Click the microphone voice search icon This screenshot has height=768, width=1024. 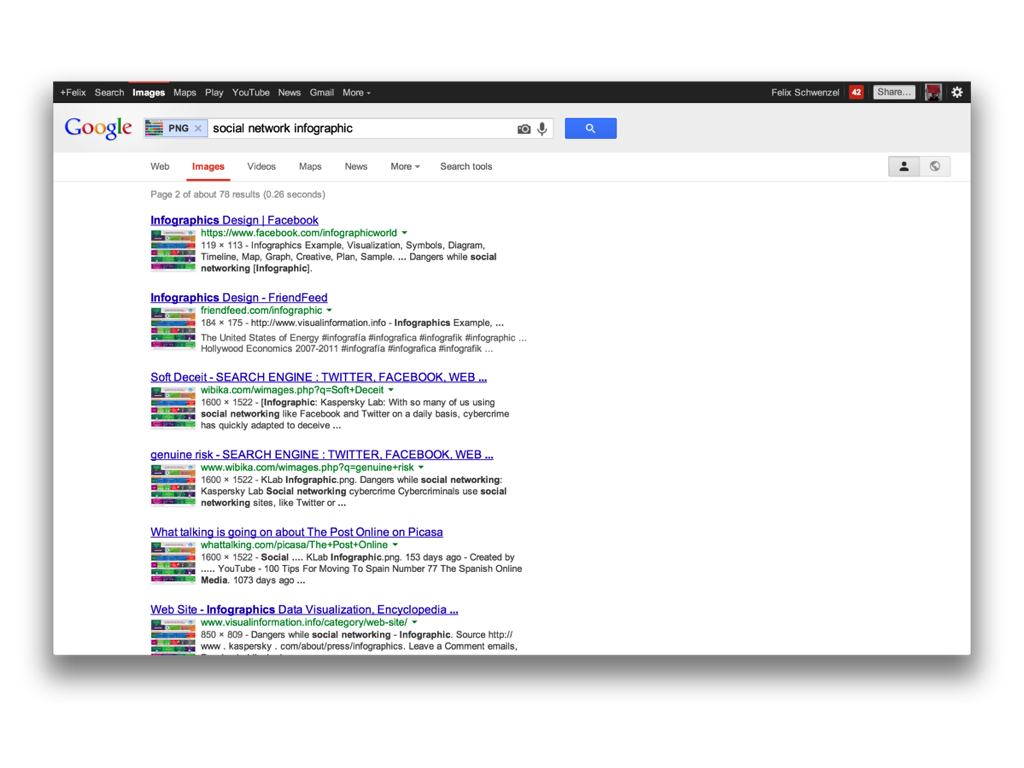click(x=542, y=129)
